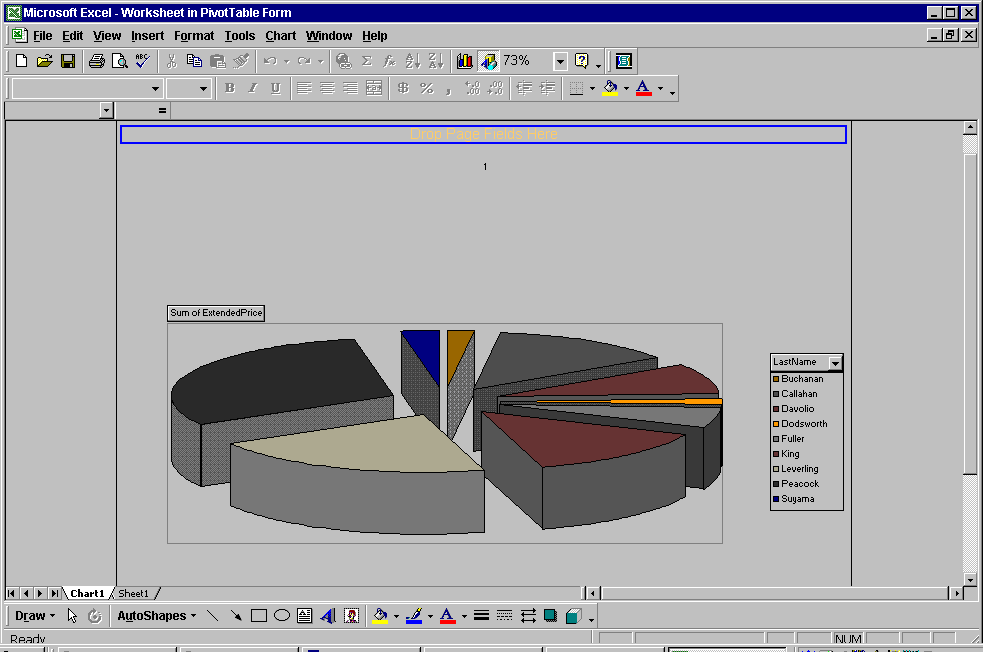Screen dimensions: 983x652
Task: Open a file with Open folder icon
Action: 45,61
